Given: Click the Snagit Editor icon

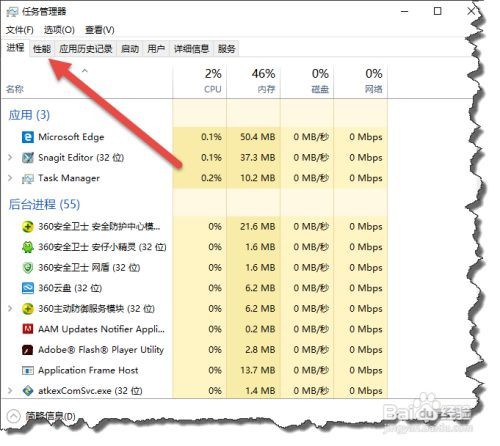Looking at the screenshot, I should pos(28,158).
